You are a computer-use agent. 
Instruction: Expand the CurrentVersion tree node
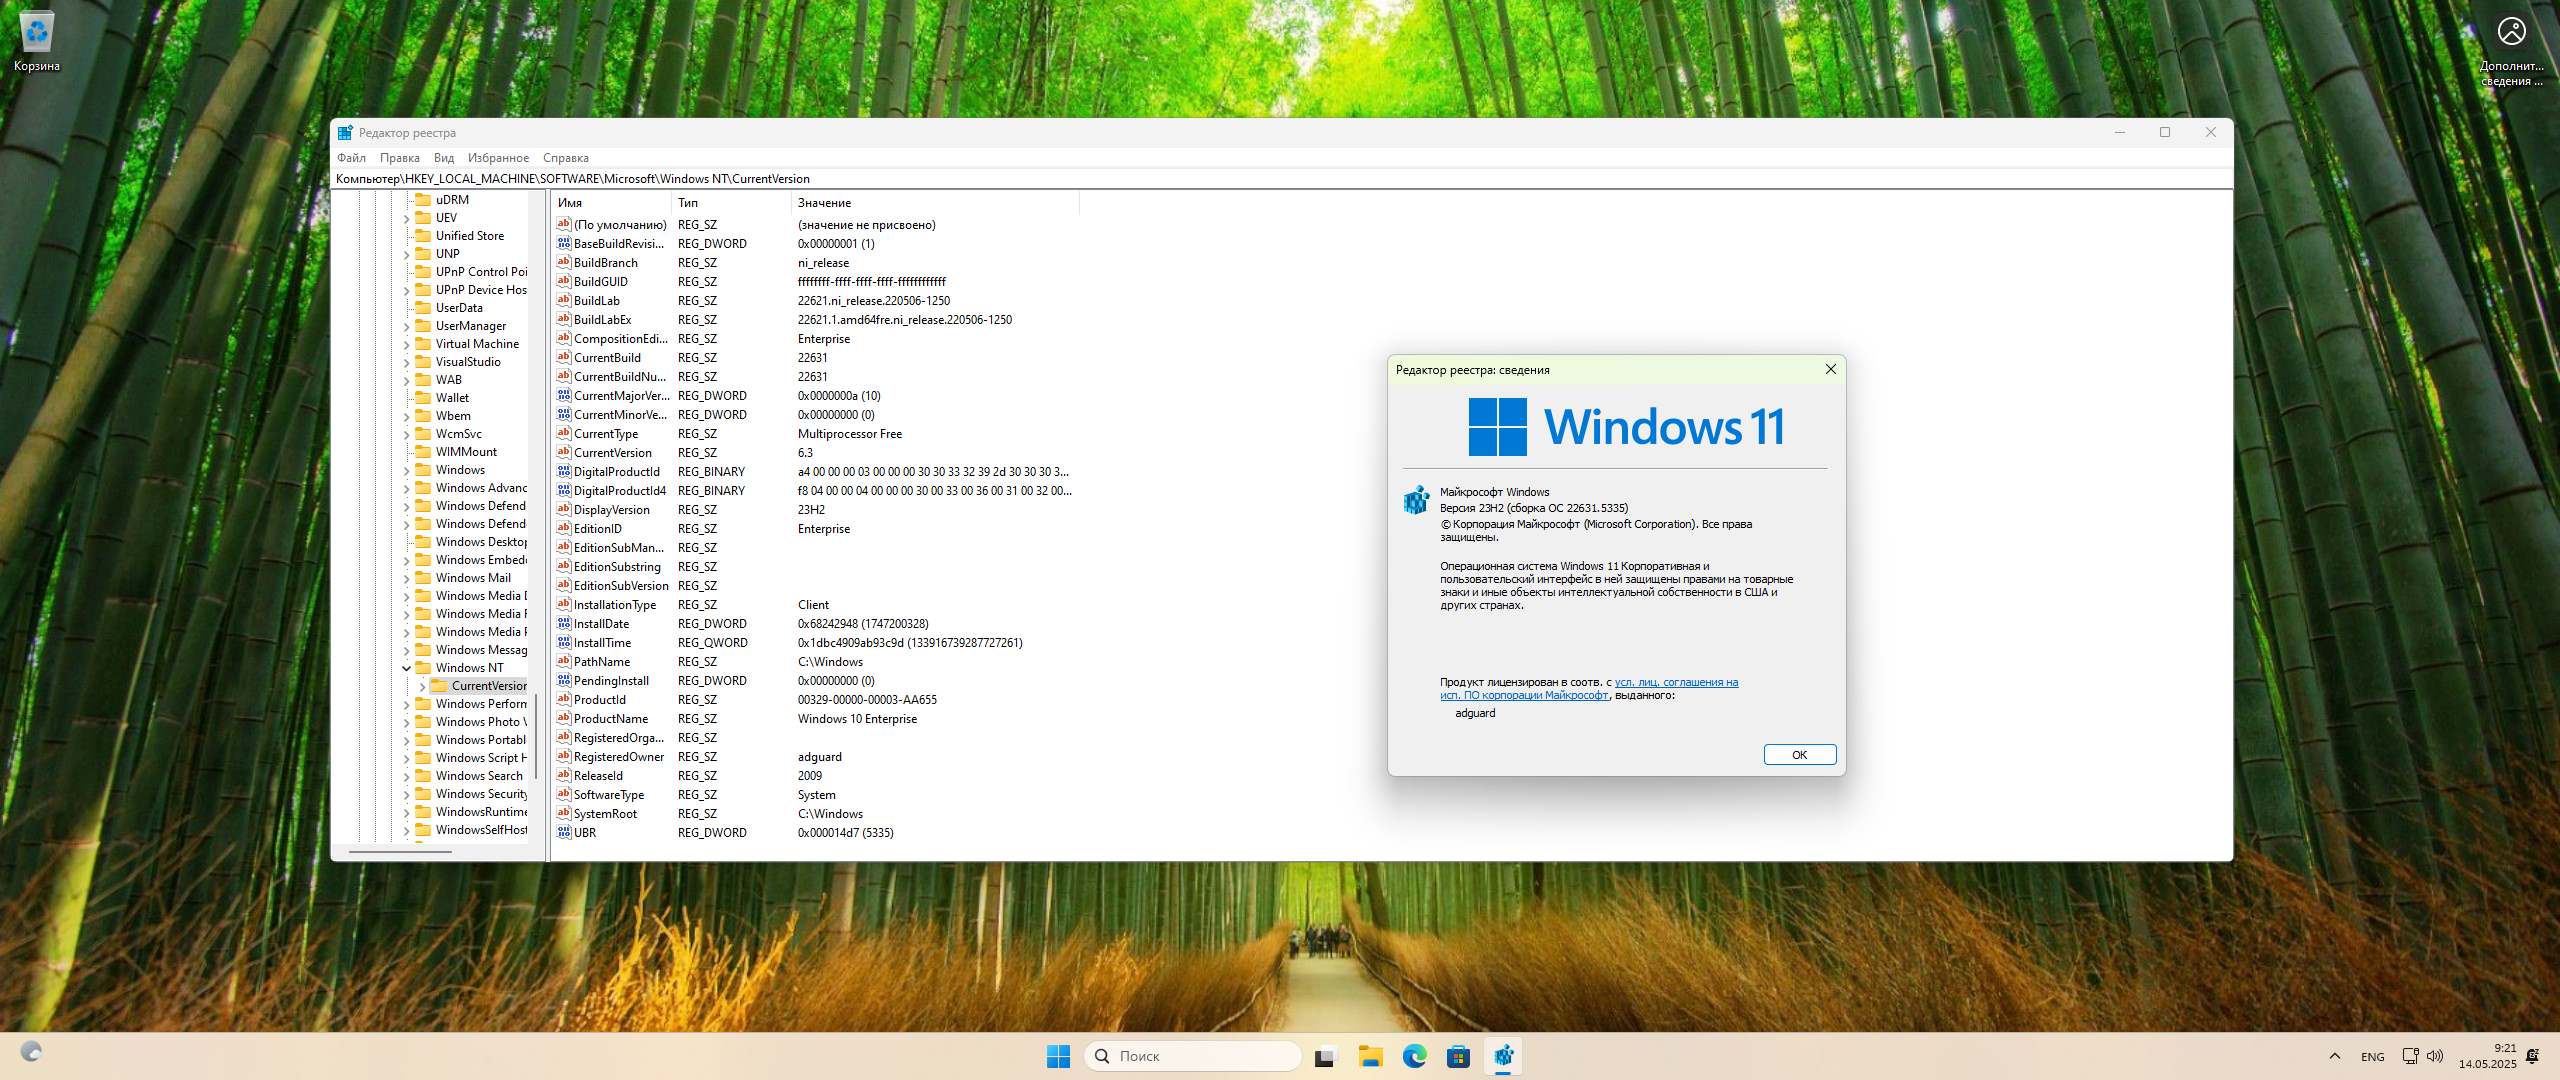(x=422, y=686)
